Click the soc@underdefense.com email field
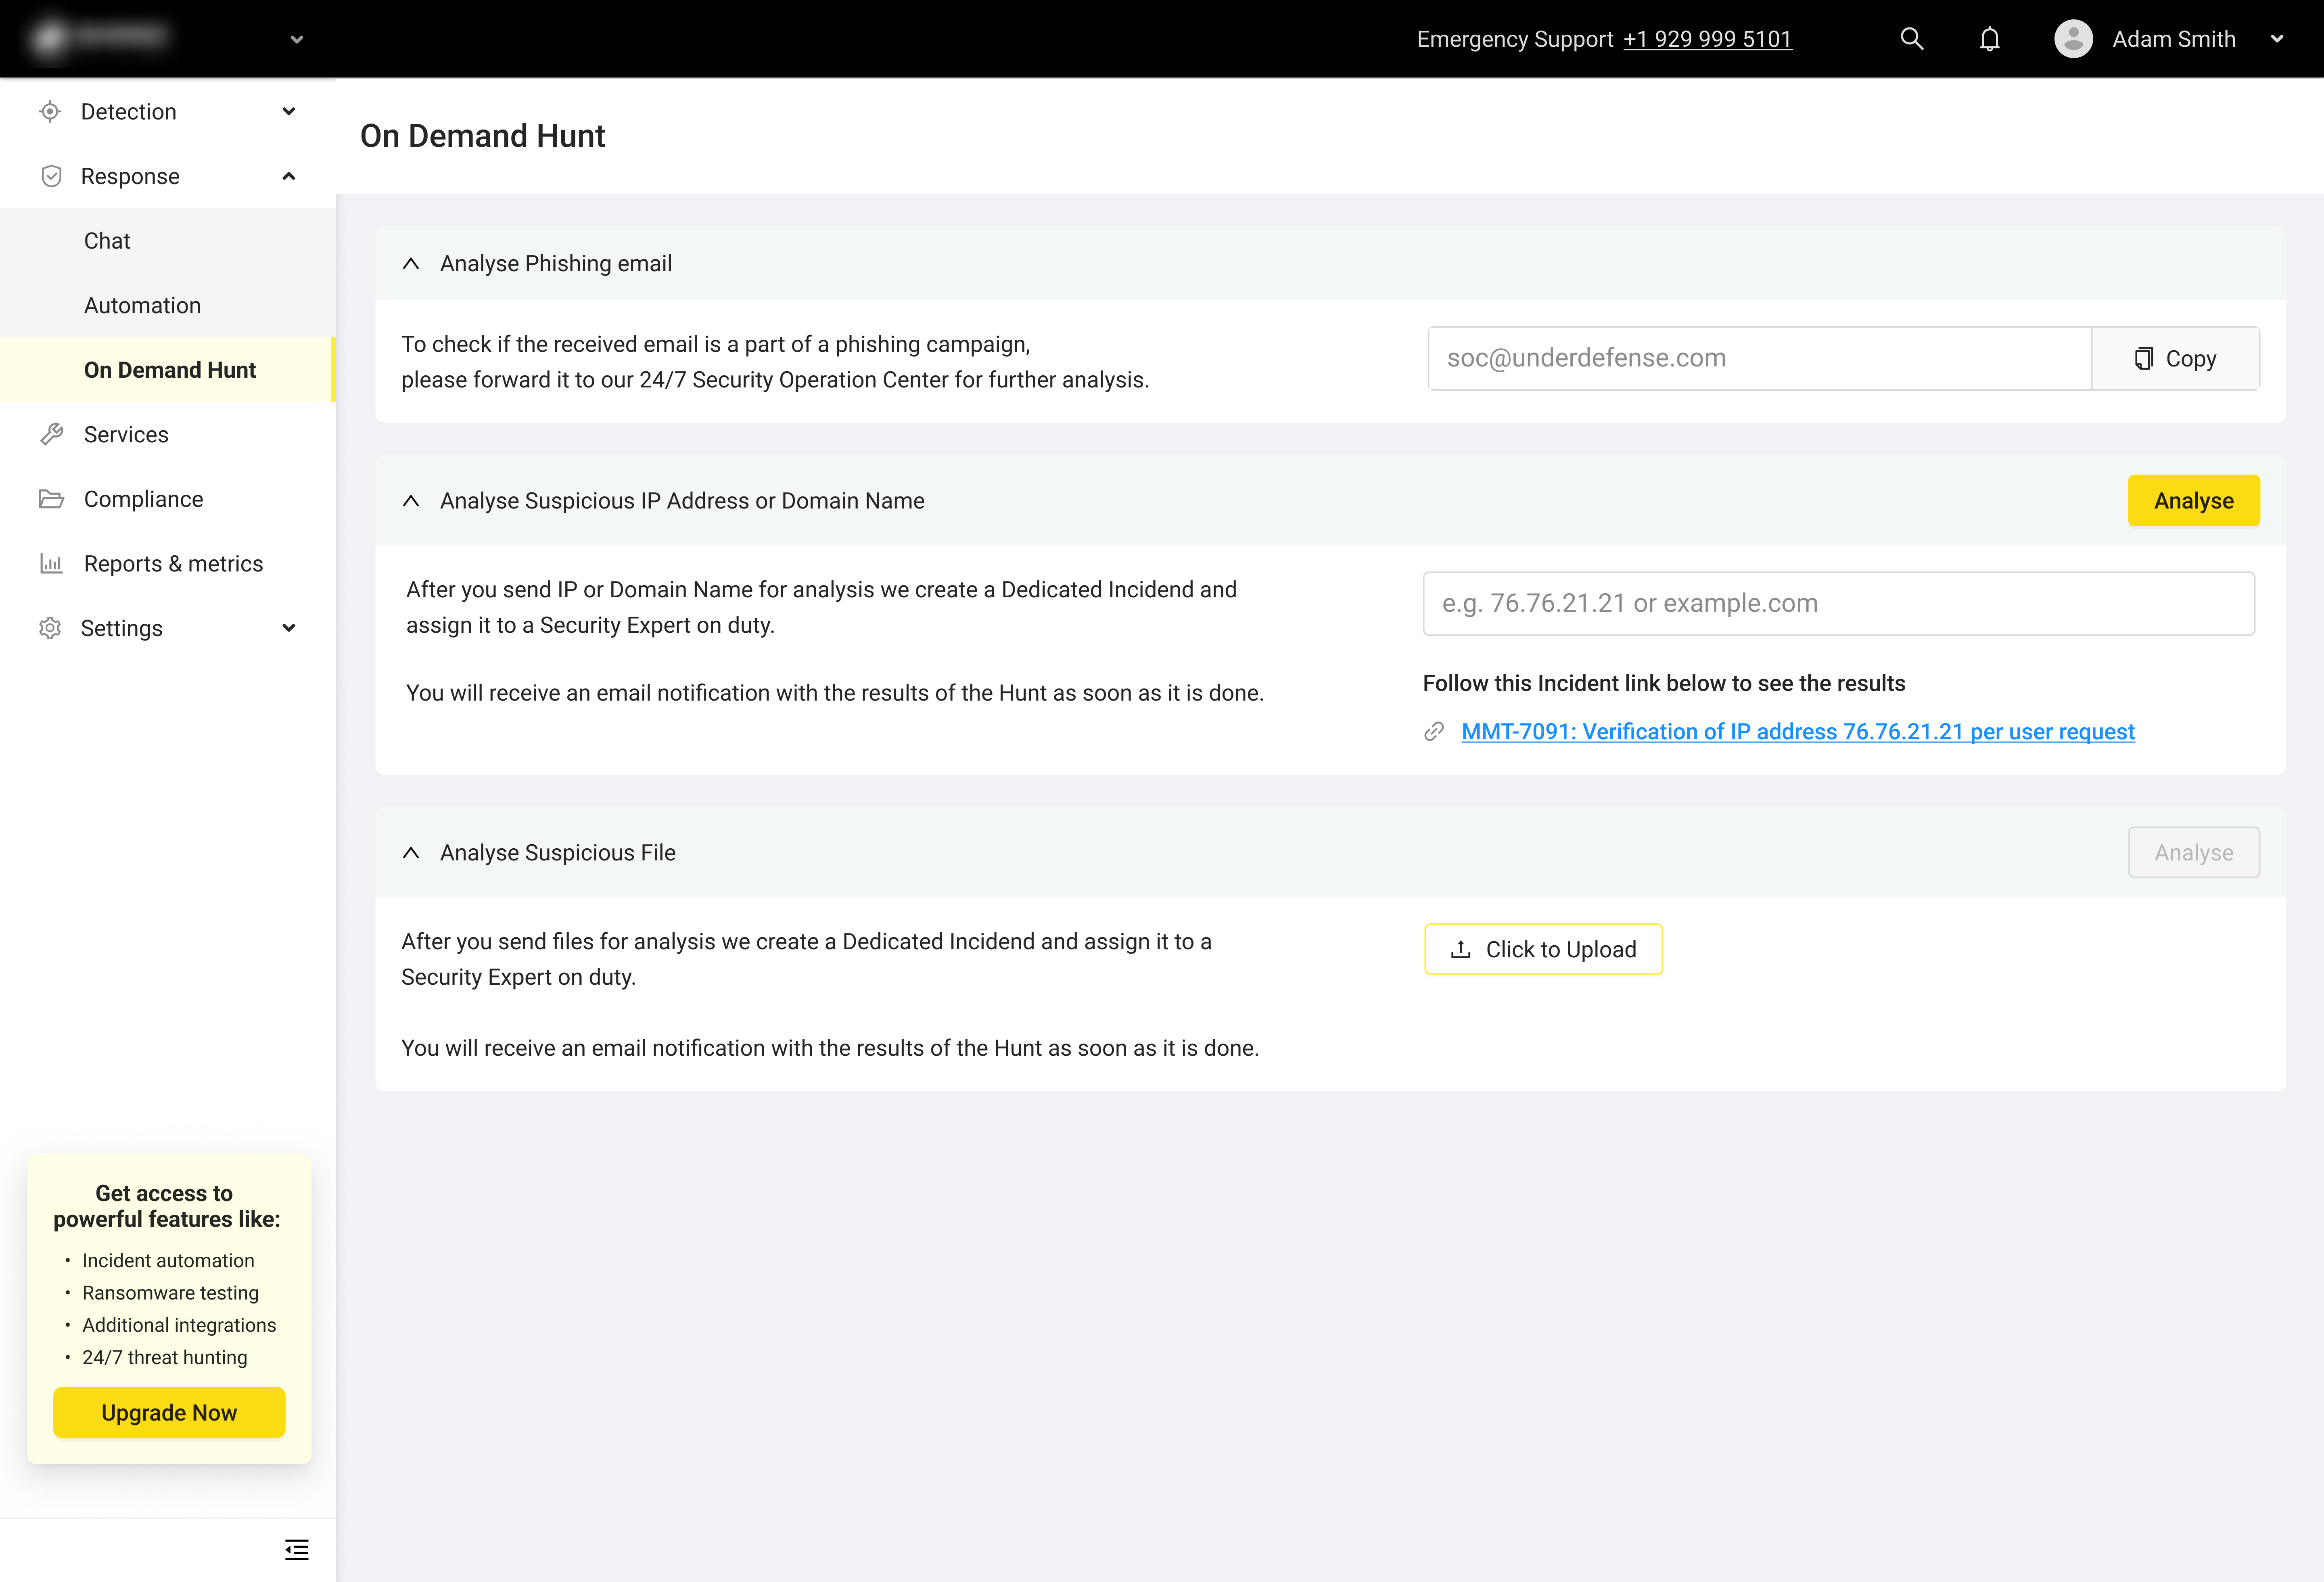Viewport: 2324px width, 1582px height. 1759,358
